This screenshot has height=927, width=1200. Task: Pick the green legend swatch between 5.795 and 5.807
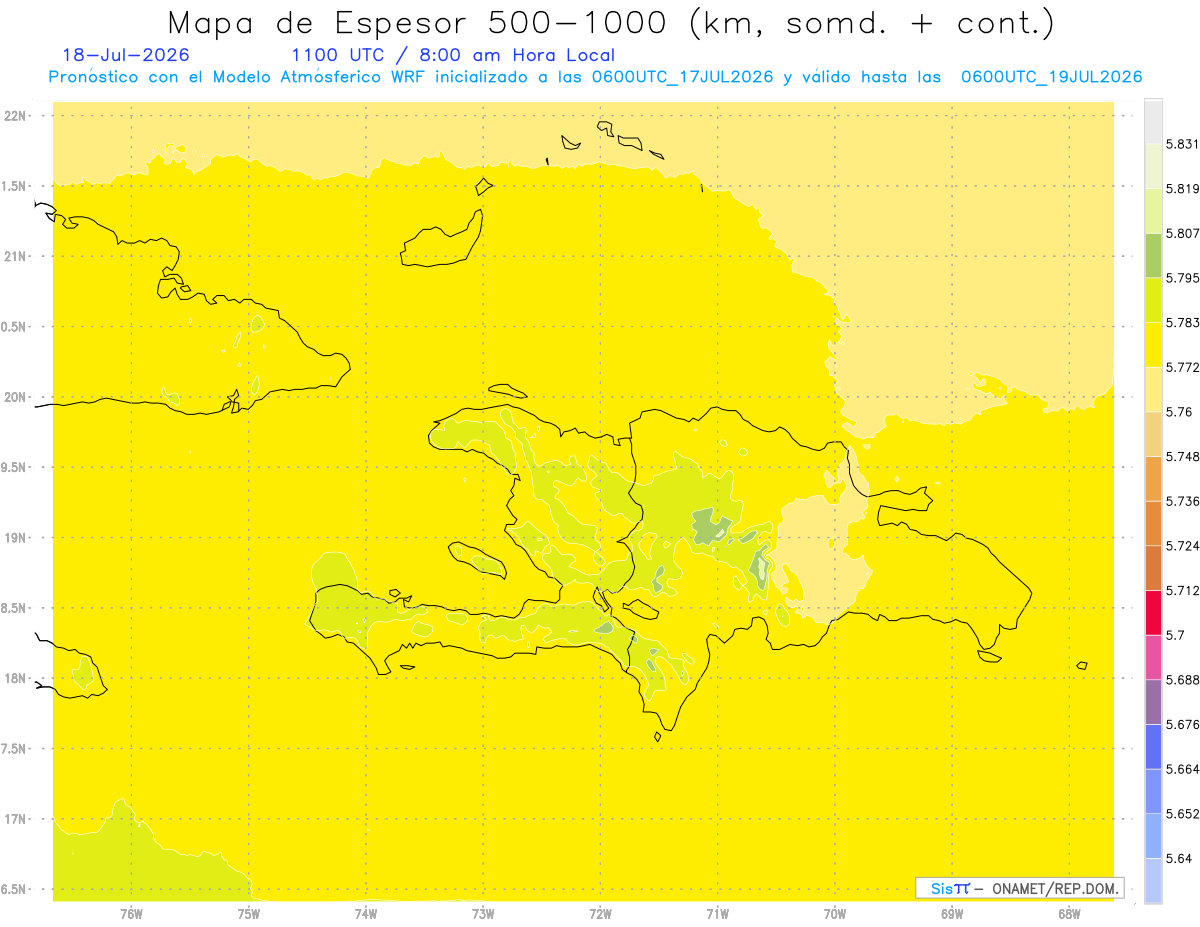[x=1153, y=255]
